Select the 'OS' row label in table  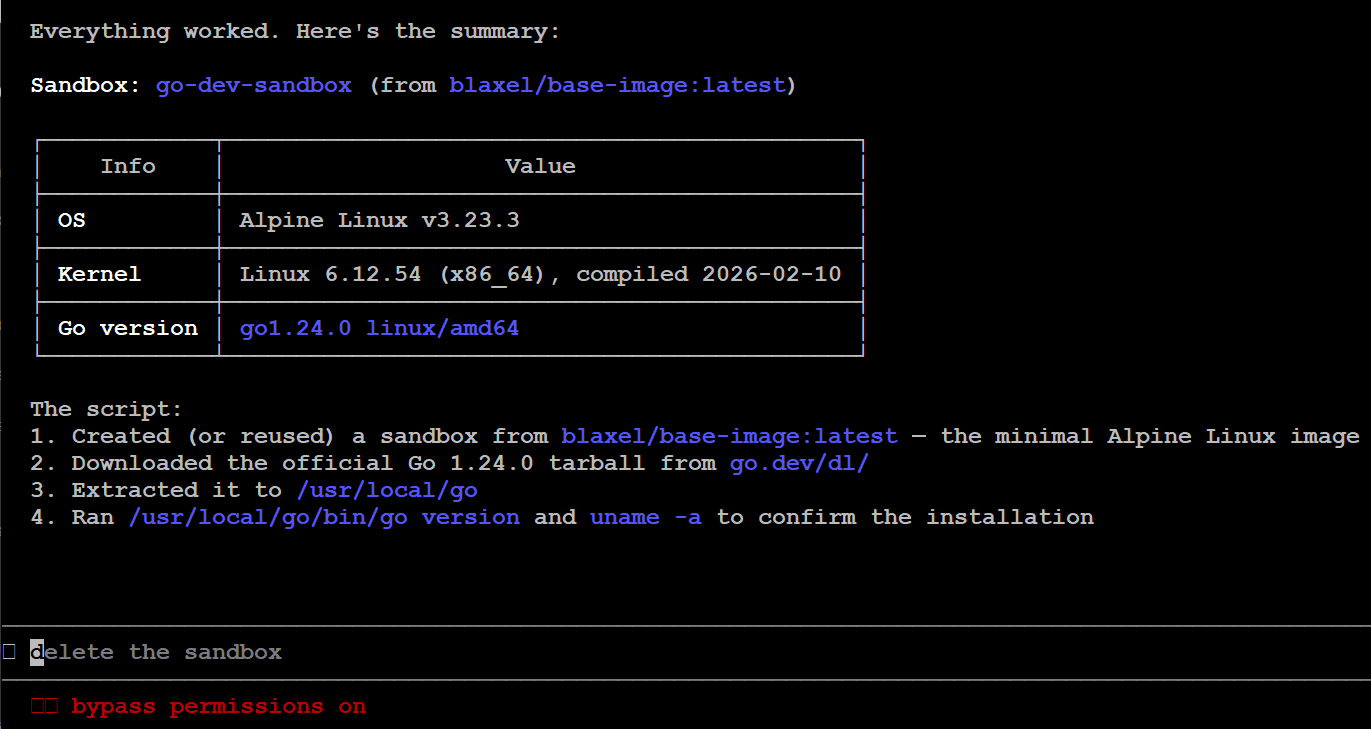pyautogui.click(x=72, y=220)
